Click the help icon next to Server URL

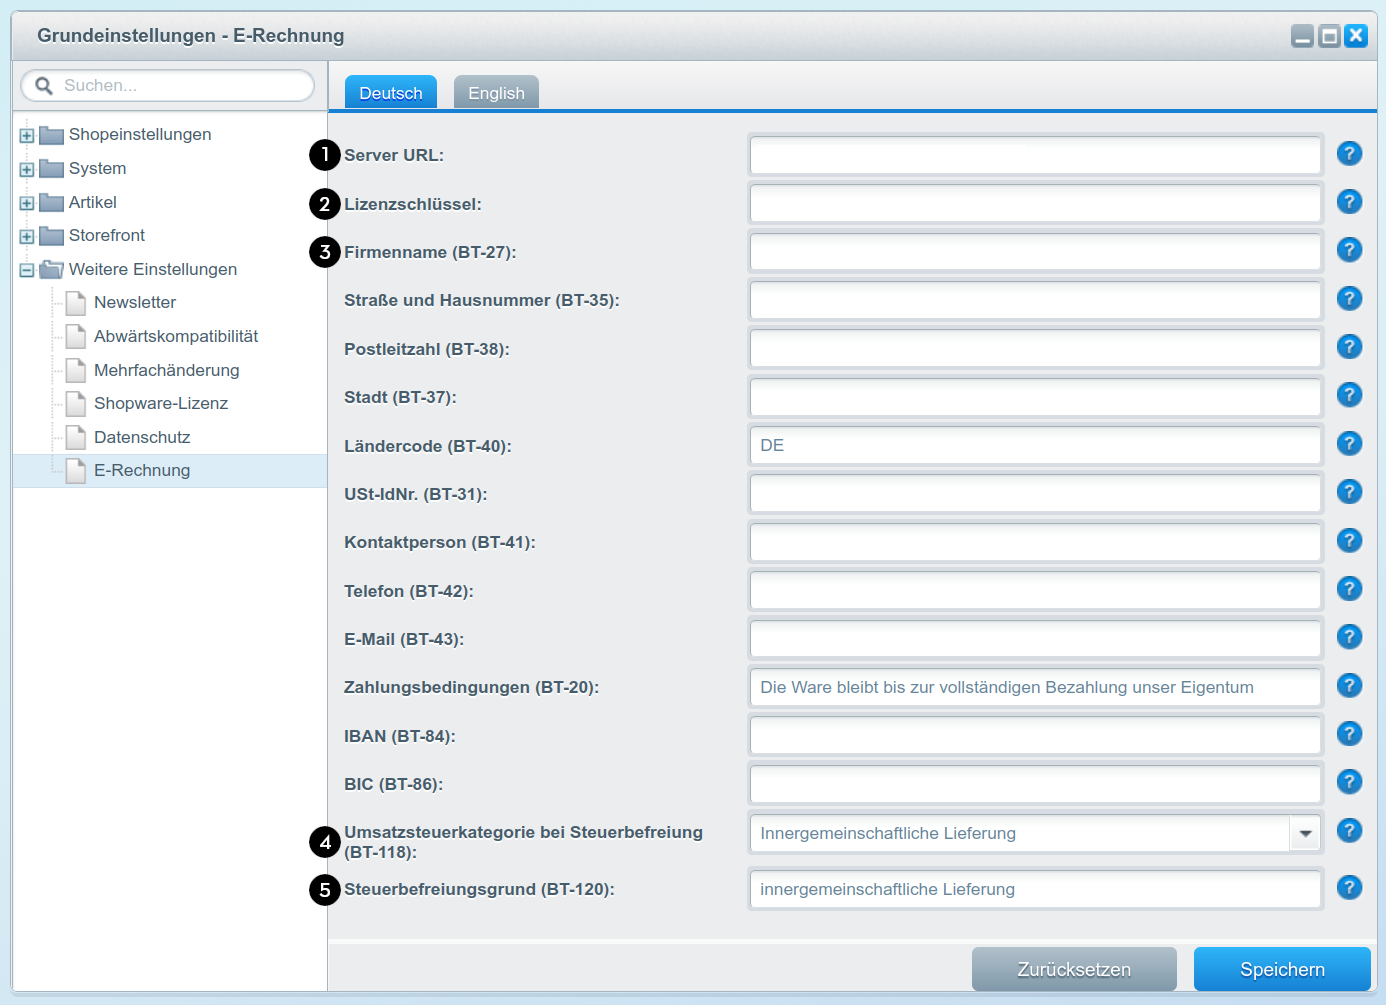click(x=1349, y=153)
